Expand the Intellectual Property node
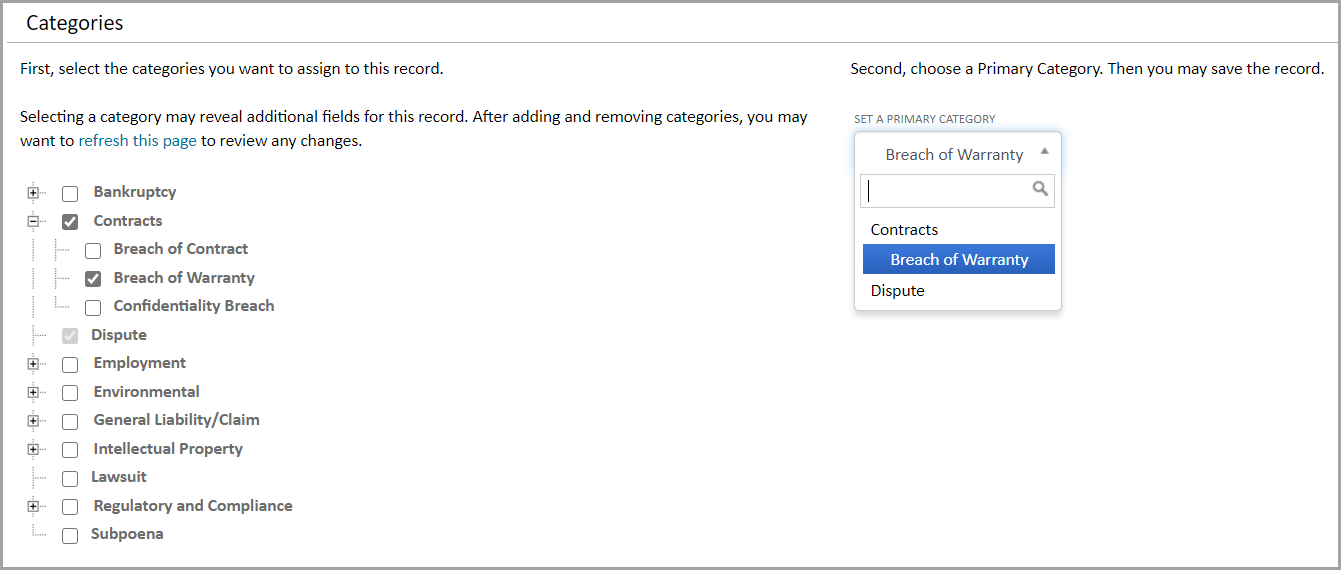The width and height of the screenshot is (1341, 570). 33,449
